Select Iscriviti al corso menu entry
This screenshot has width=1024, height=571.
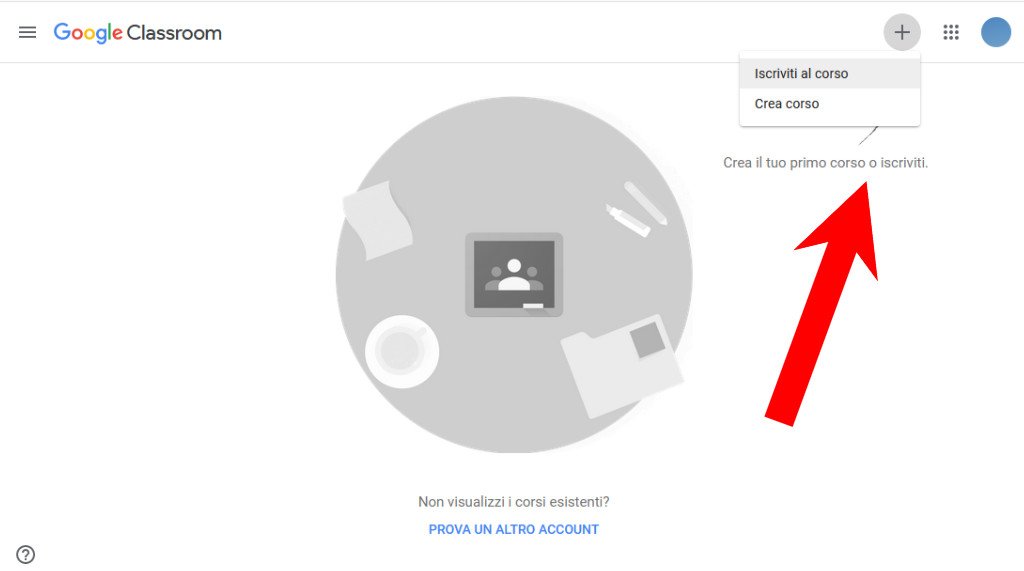pyautogui.click(x=829, y=74)
